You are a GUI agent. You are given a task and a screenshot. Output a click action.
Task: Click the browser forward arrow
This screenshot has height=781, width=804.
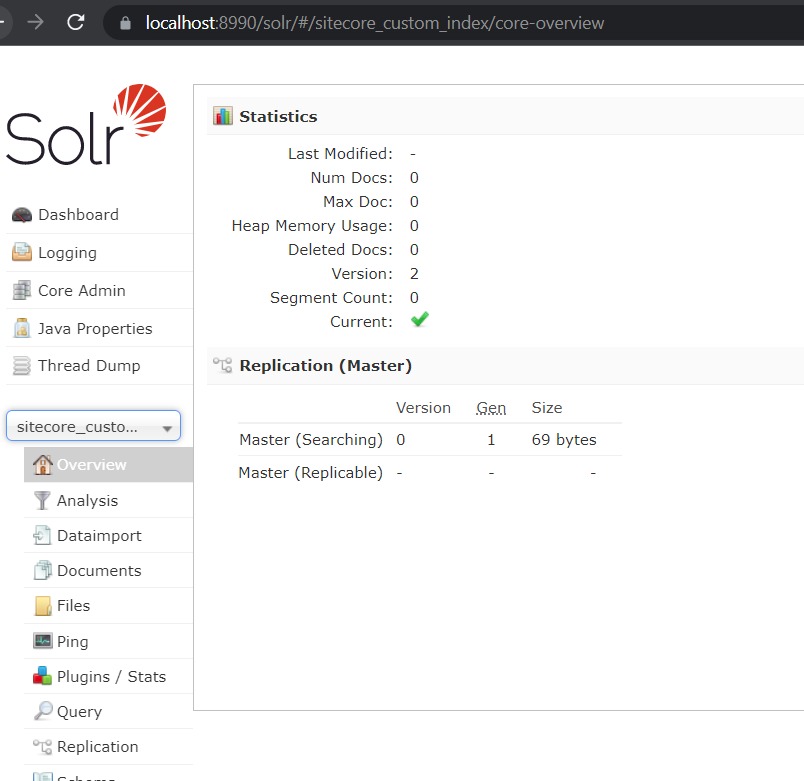point(35,22)
